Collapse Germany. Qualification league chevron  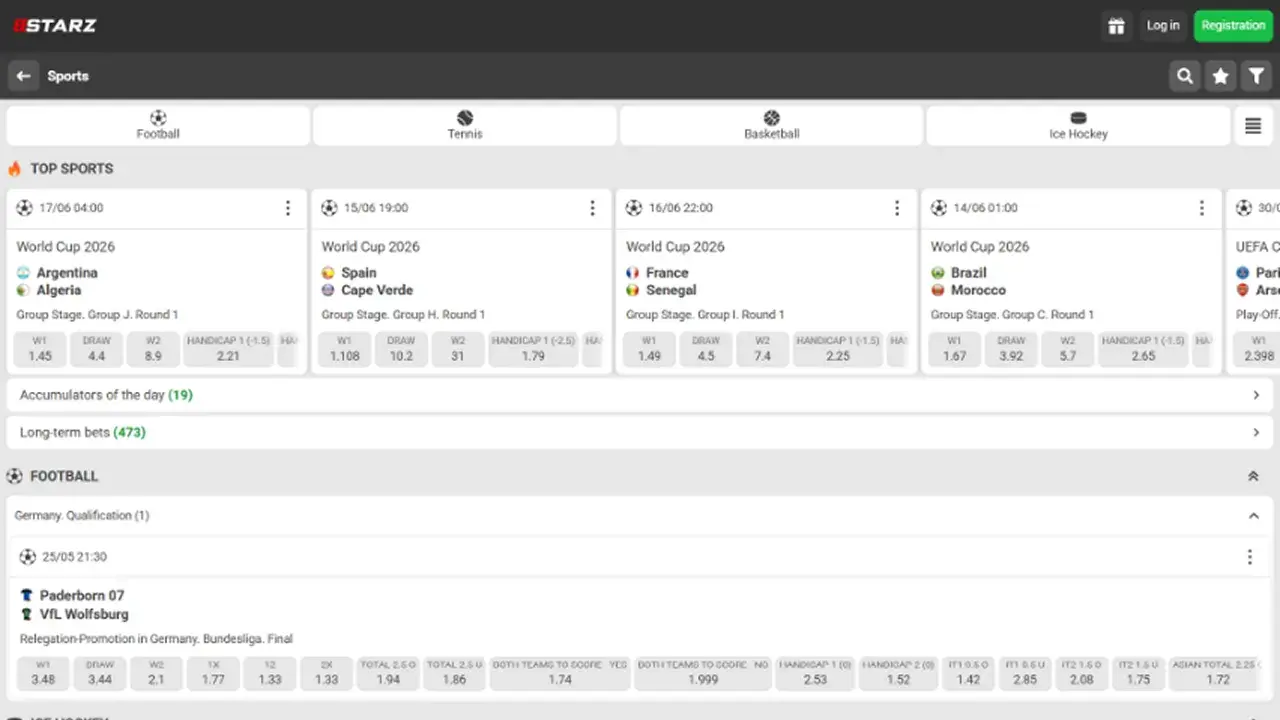tap(1253, 516)
